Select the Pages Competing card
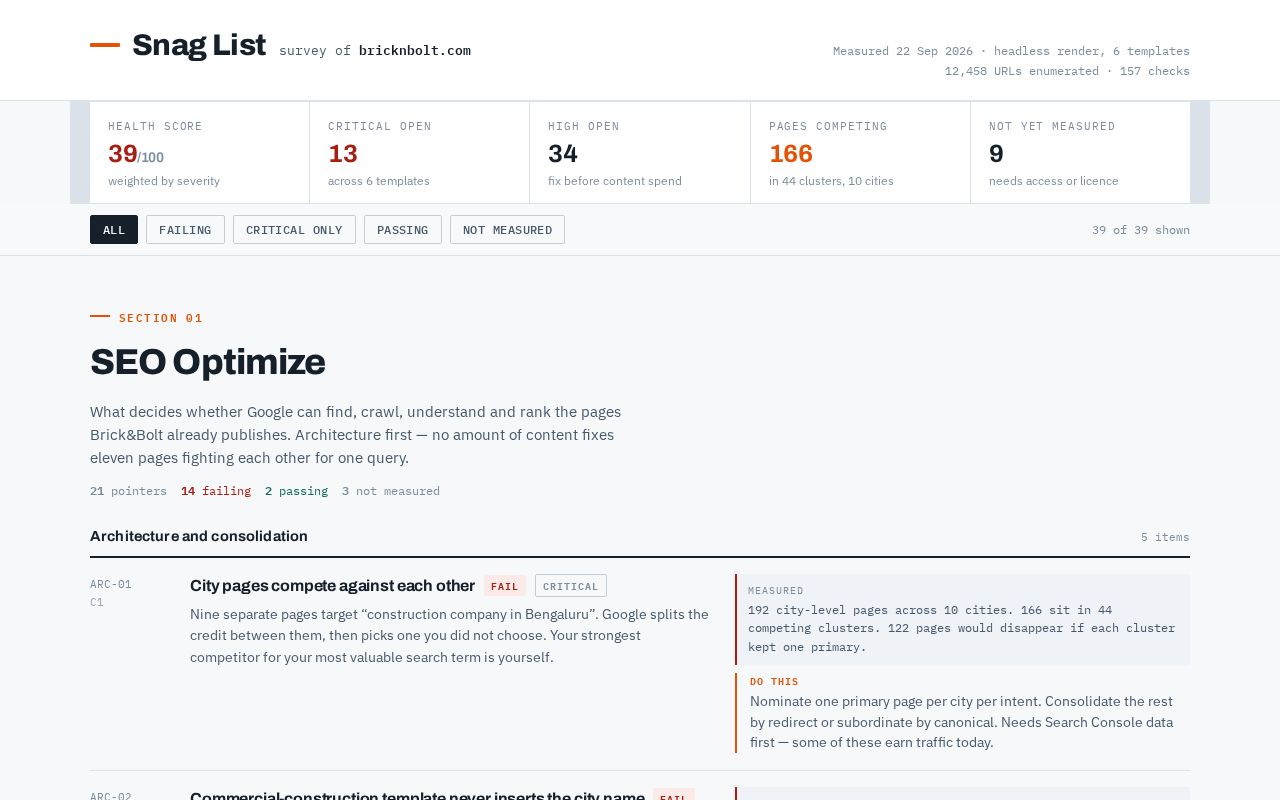 [861, 153]
